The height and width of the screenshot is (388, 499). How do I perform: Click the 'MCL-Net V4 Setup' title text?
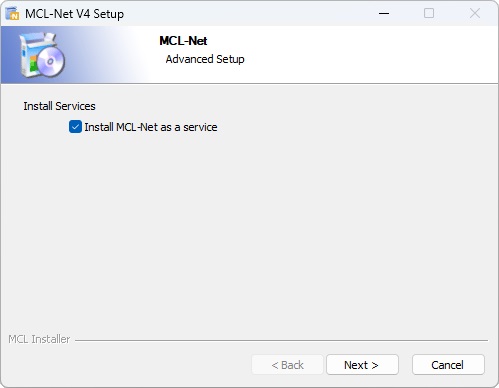[74, 14]
